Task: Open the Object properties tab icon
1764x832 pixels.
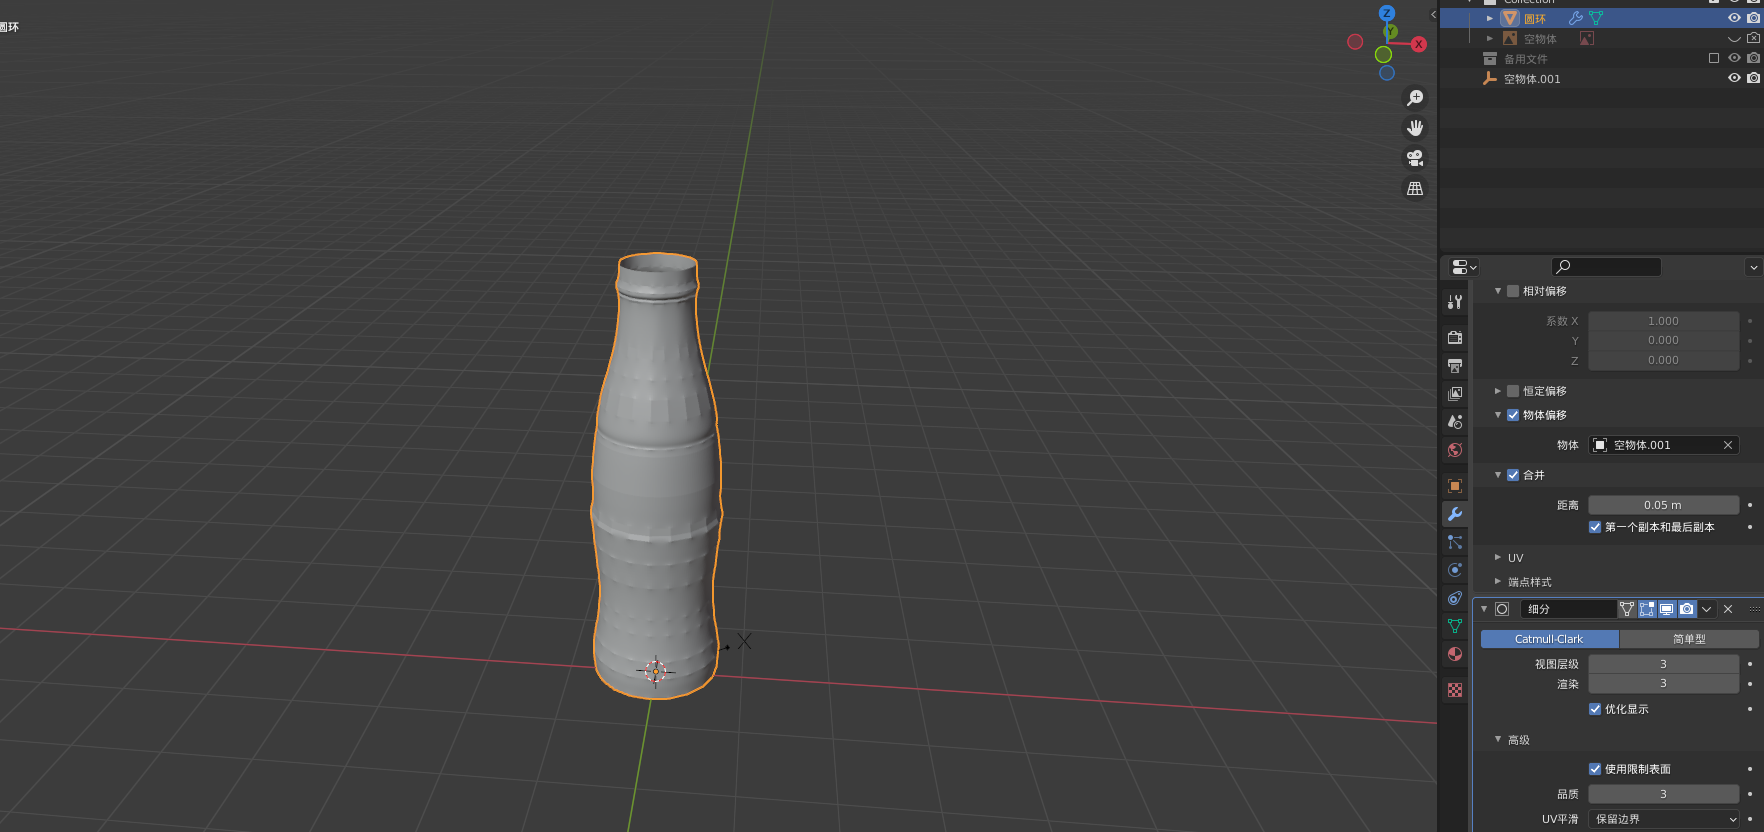Action: [x=1455, y=486]
